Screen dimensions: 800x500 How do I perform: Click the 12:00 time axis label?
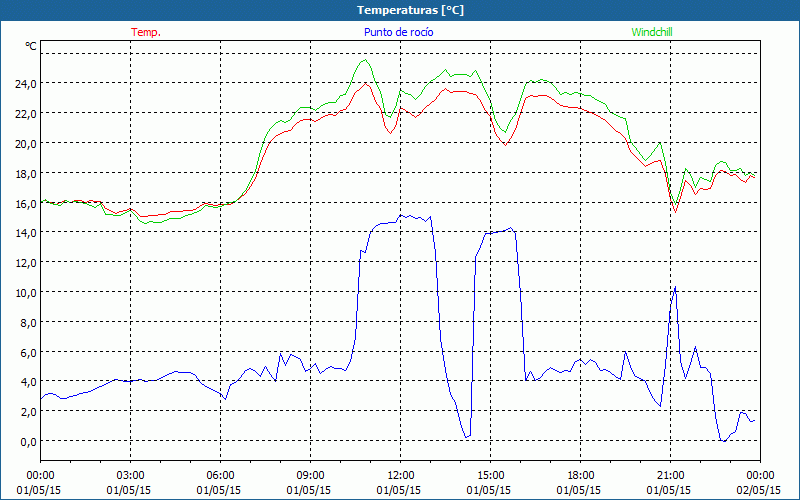[x=401, y=476]
